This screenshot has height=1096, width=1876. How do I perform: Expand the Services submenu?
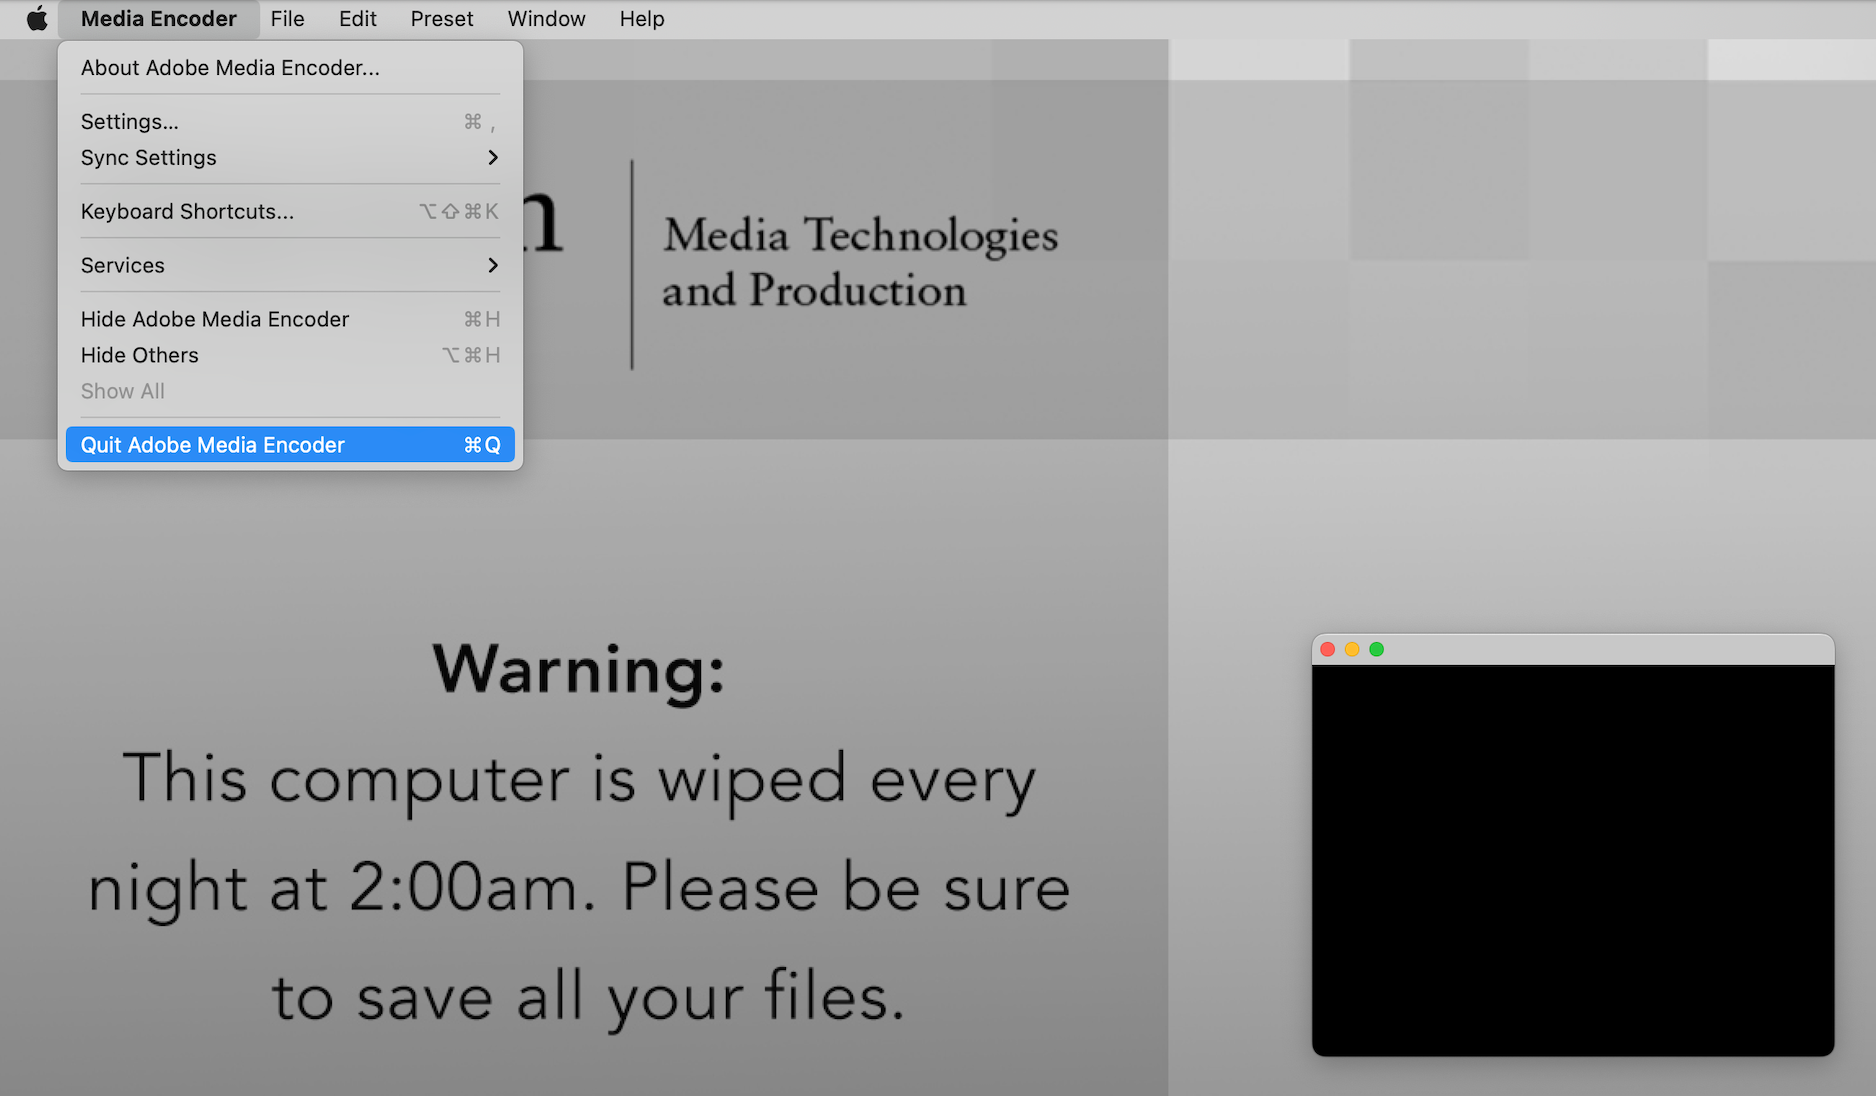point(290,266)
